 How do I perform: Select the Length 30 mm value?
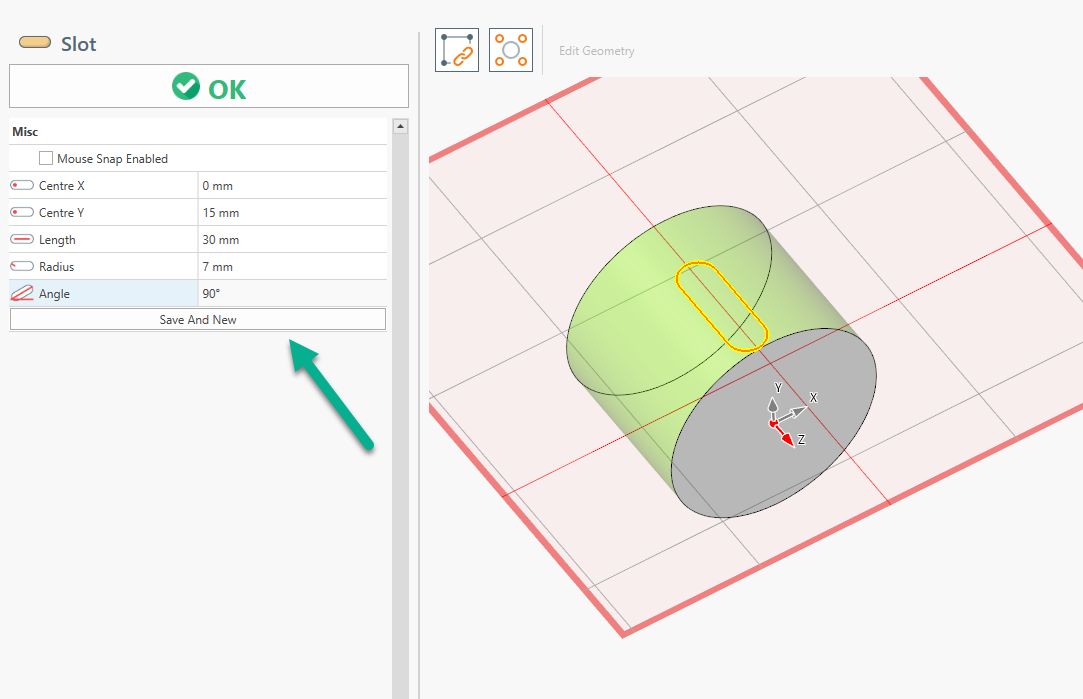(x=291, y=240)
